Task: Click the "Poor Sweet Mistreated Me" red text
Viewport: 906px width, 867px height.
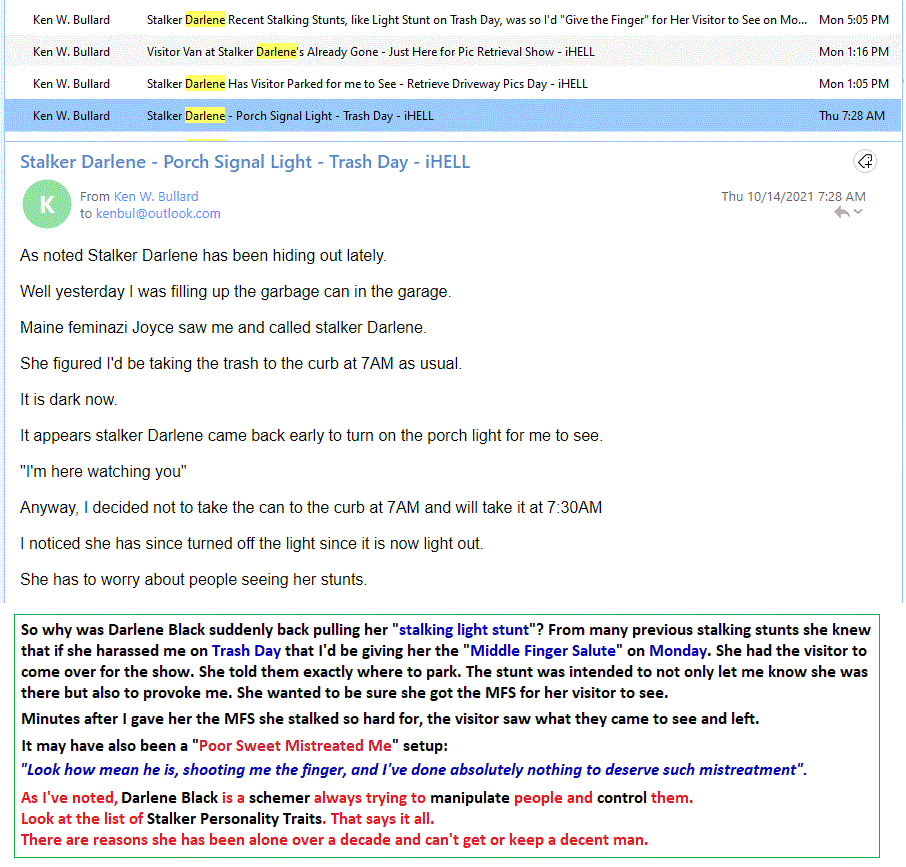Action: click(x=295, y=746)
